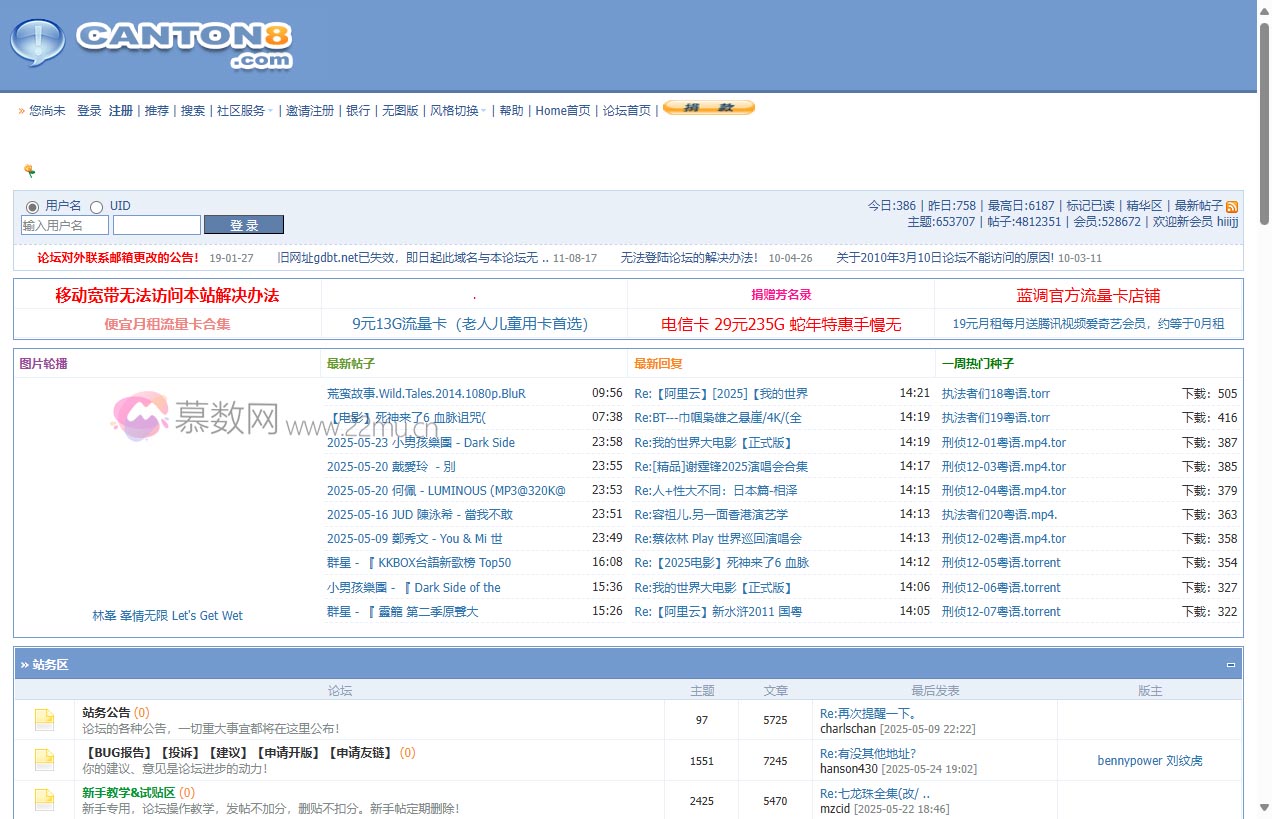Expand the 社区服务 dropdown menu
The image size is (1272, 819).
click(x=245, y=111)
